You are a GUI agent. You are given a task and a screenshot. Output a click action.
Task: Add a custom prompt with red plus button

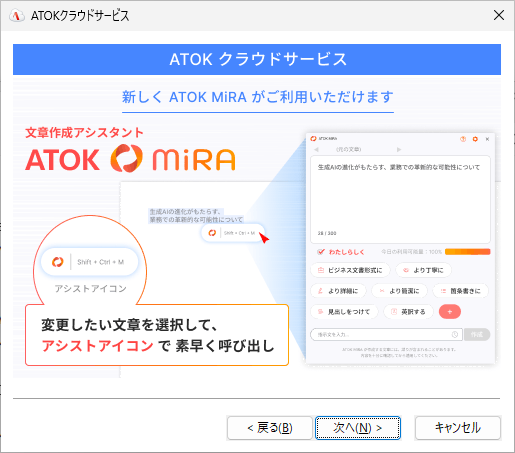pos(450,312)
